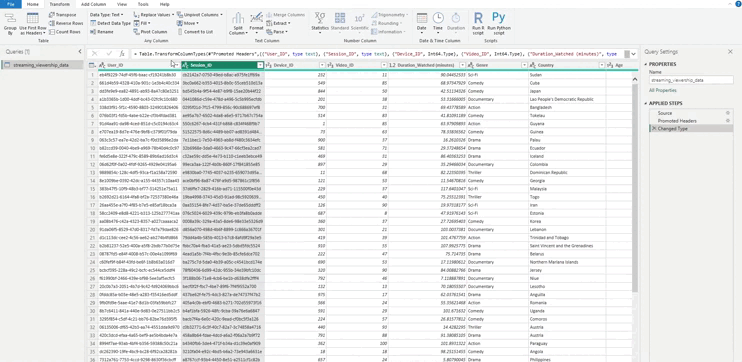
Task: Close the Query Settings pane
Action: click(x=730, y=52)
